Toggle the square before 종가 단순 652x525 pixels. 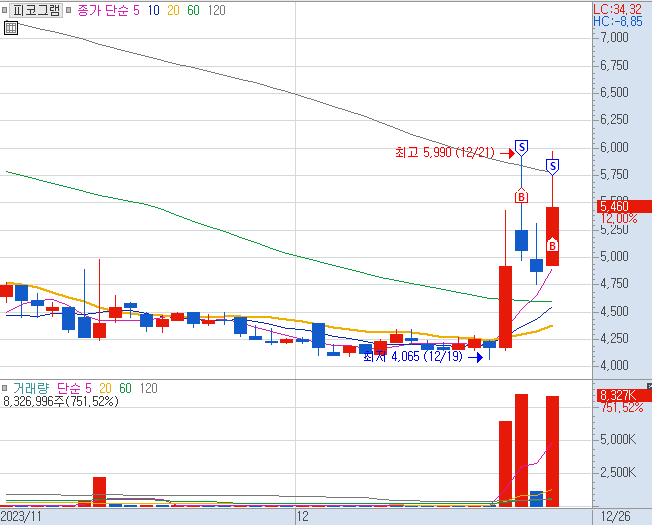pos(69,10)
